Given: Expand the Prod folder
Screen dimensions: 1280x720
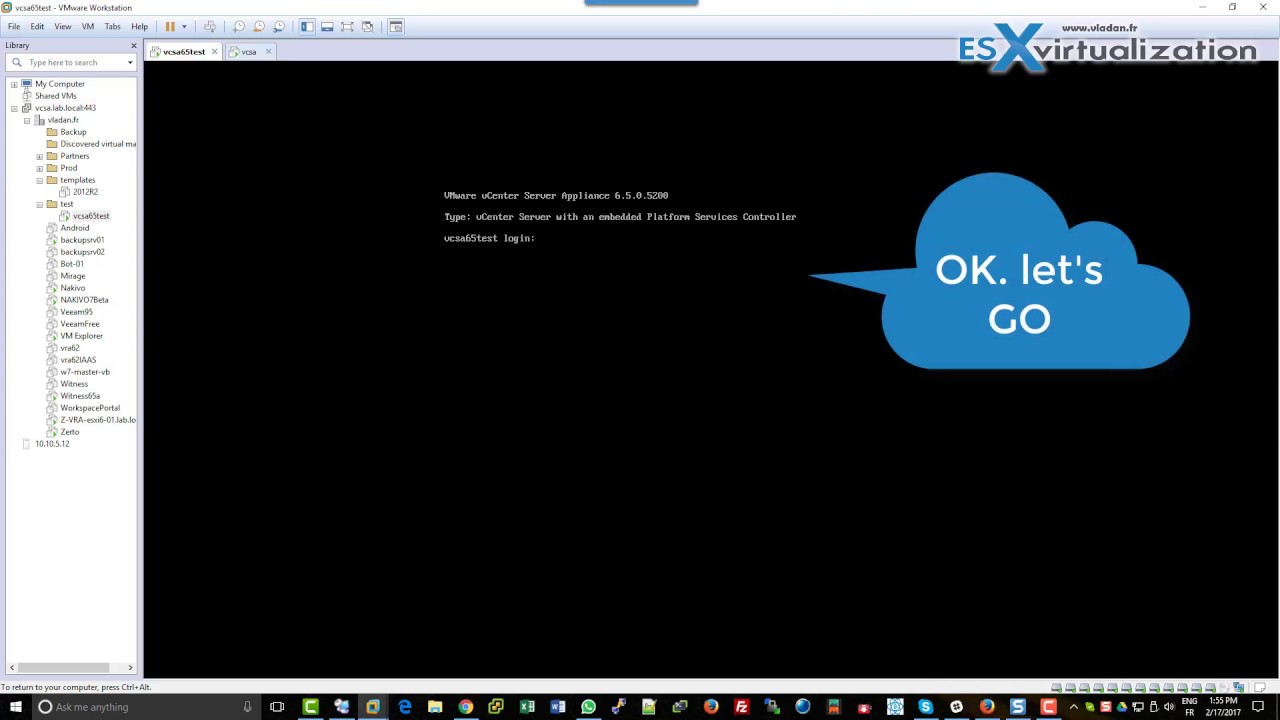Looking at the screenshot, I should pyautogui.click(x=40, y=168).
